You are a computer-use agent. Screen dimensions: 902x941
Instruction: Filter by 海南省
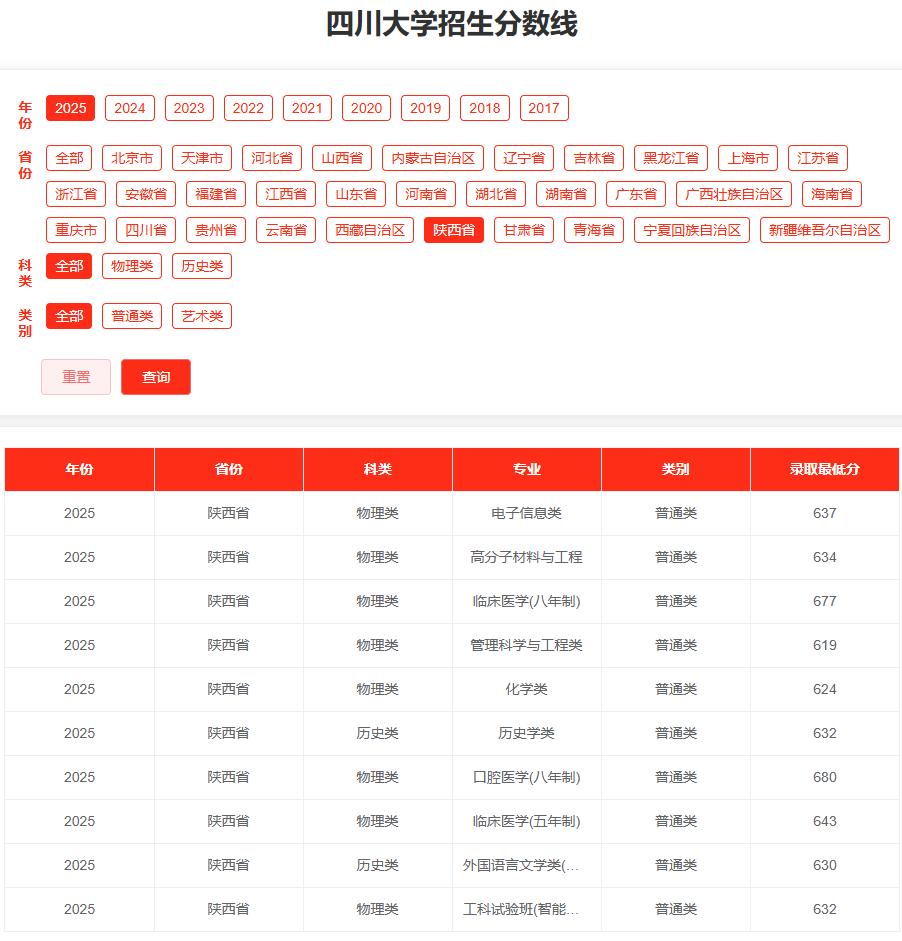click(832, 194)
